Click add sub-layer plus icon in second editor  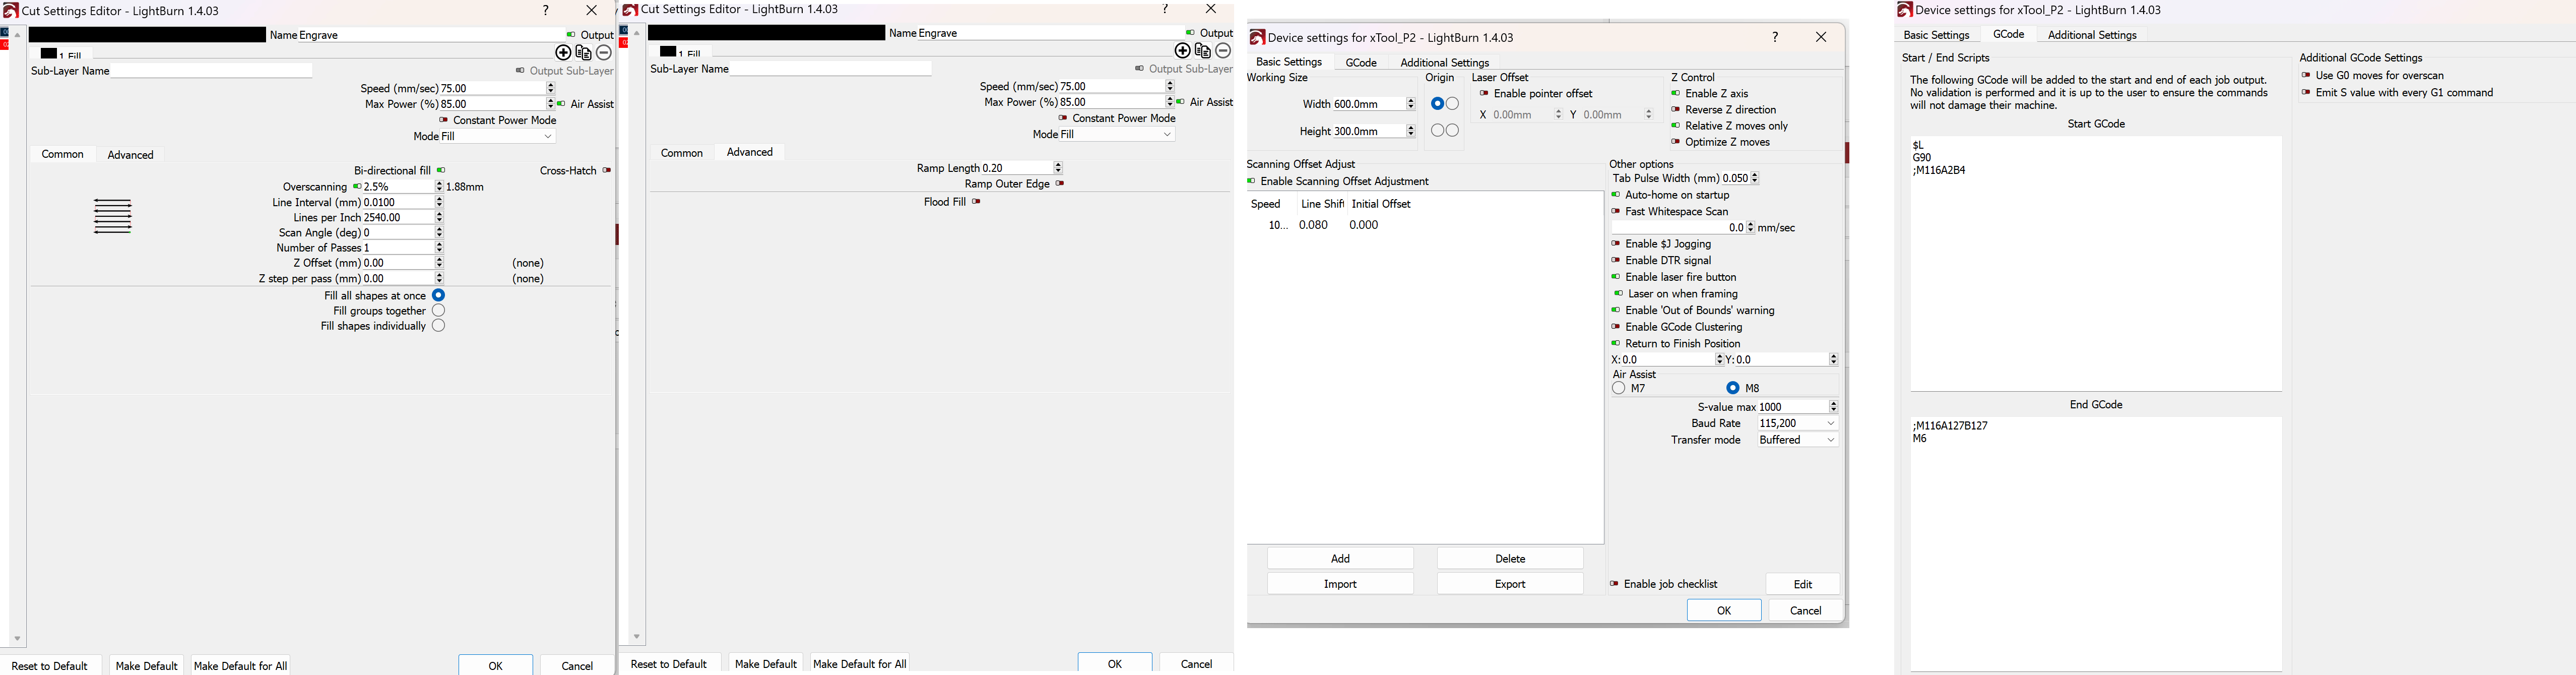coord(1182,51)
